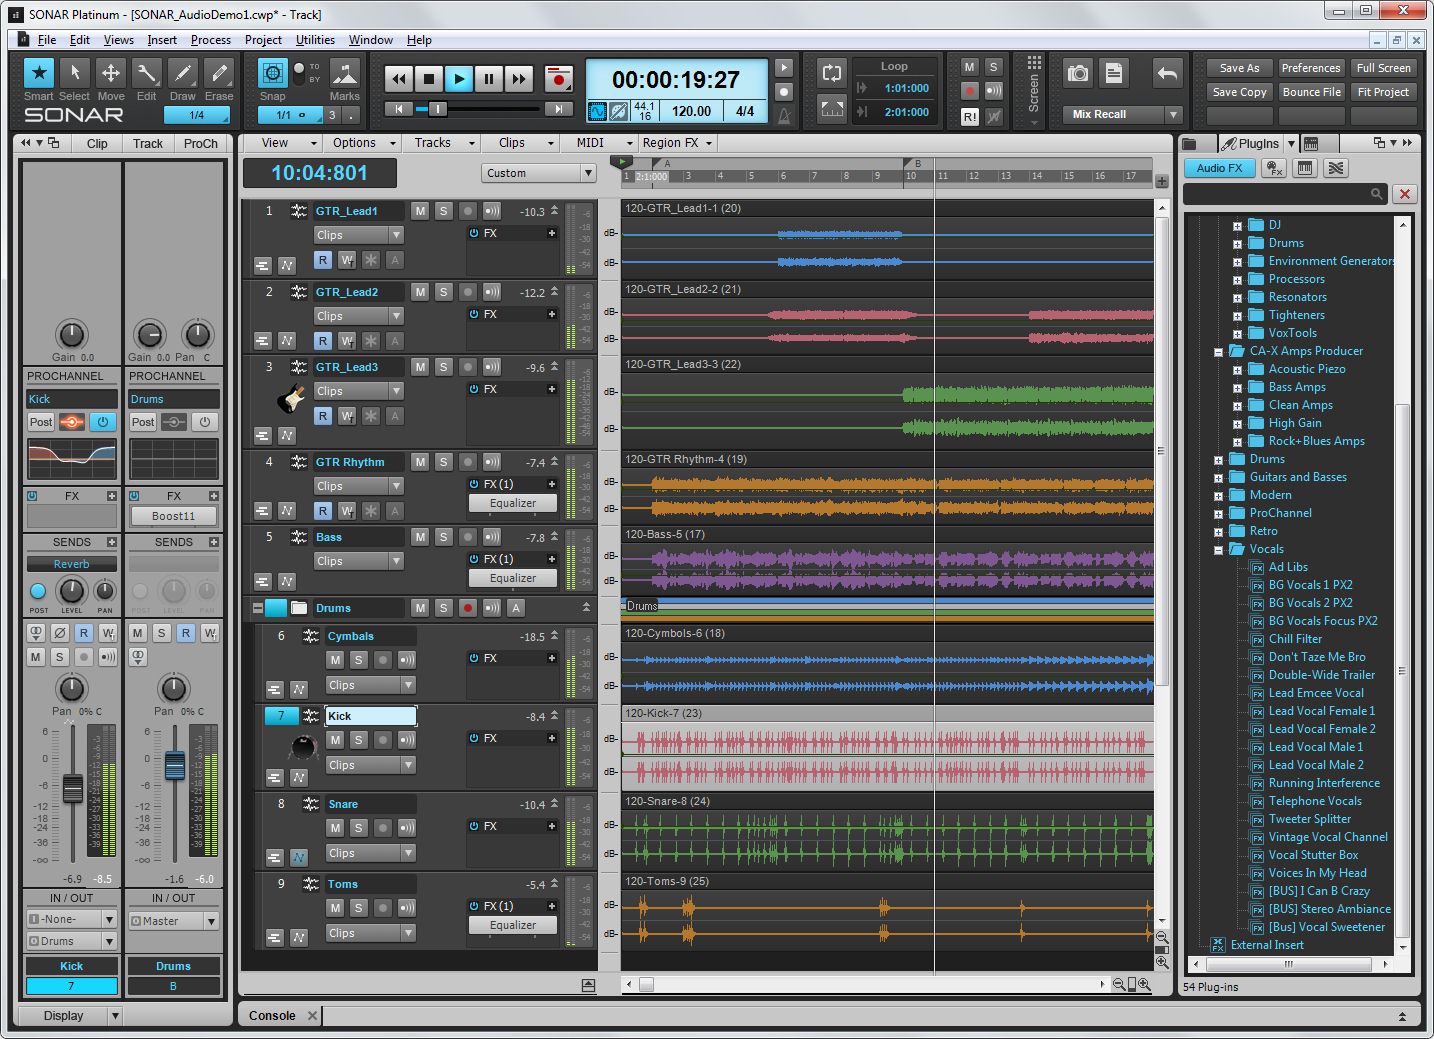Click the timecode display 00:00:19:27

point(676,79)
